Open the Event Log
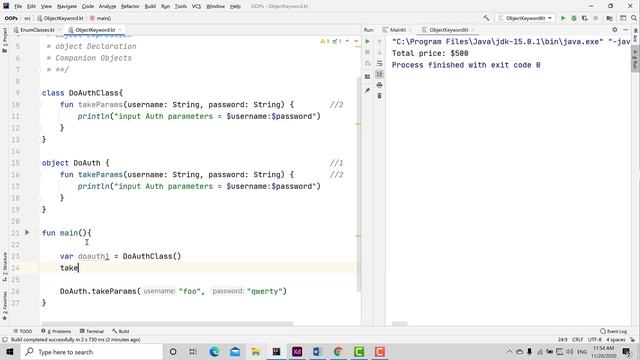Viewport: 640px width, 360px height. coord(613,331)
